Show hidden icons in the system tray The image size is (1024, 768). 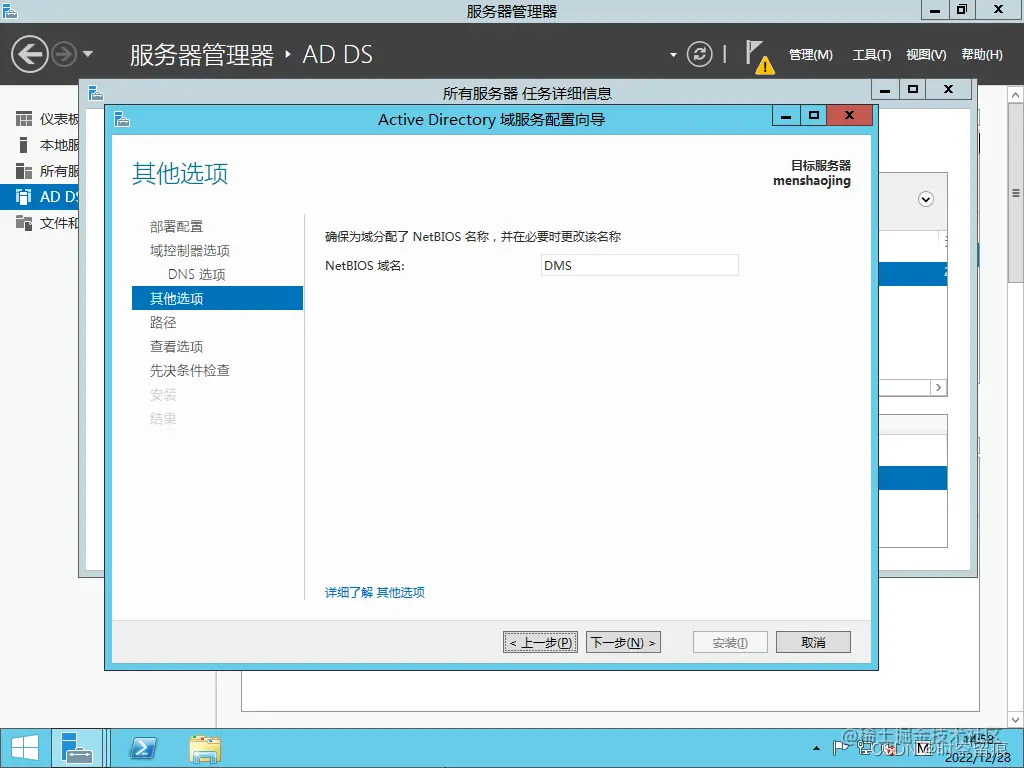point(817,747)
